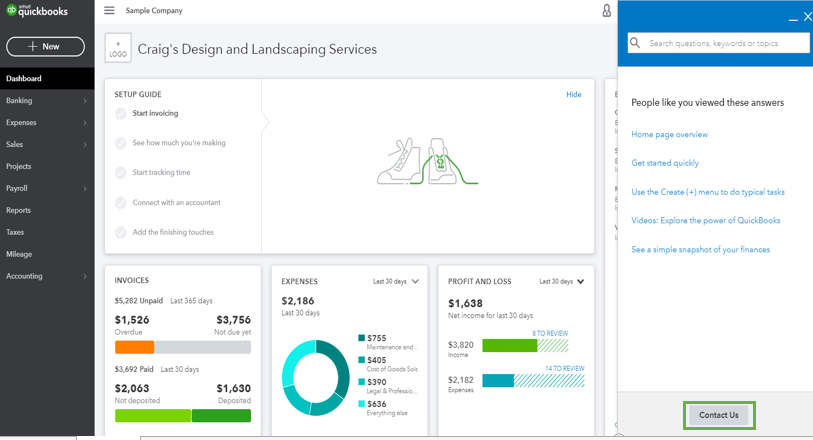Open Use the Create (+) menu help link
Image resolution: width=813 pixels, height=440 pixels.
(708, 192)
